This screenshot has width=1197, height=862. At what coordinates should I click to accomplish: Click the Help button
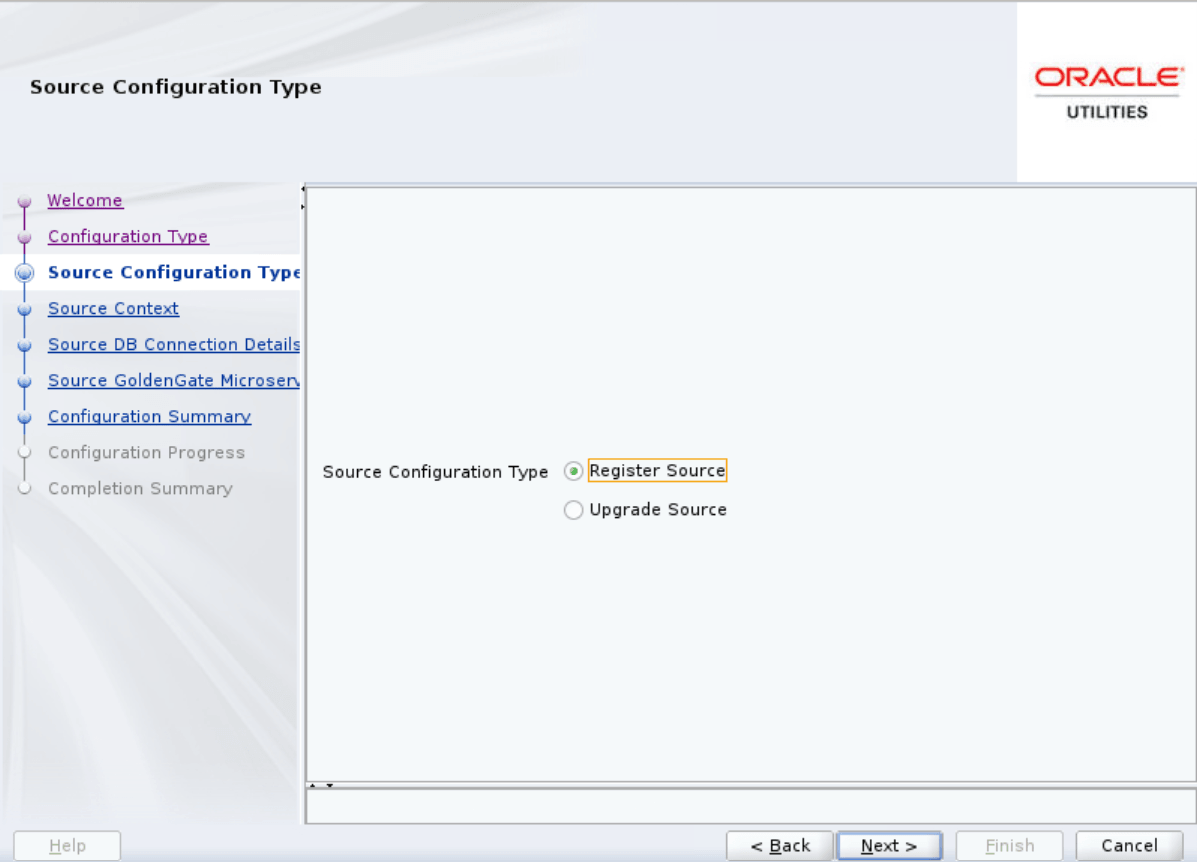pos(66,845)
